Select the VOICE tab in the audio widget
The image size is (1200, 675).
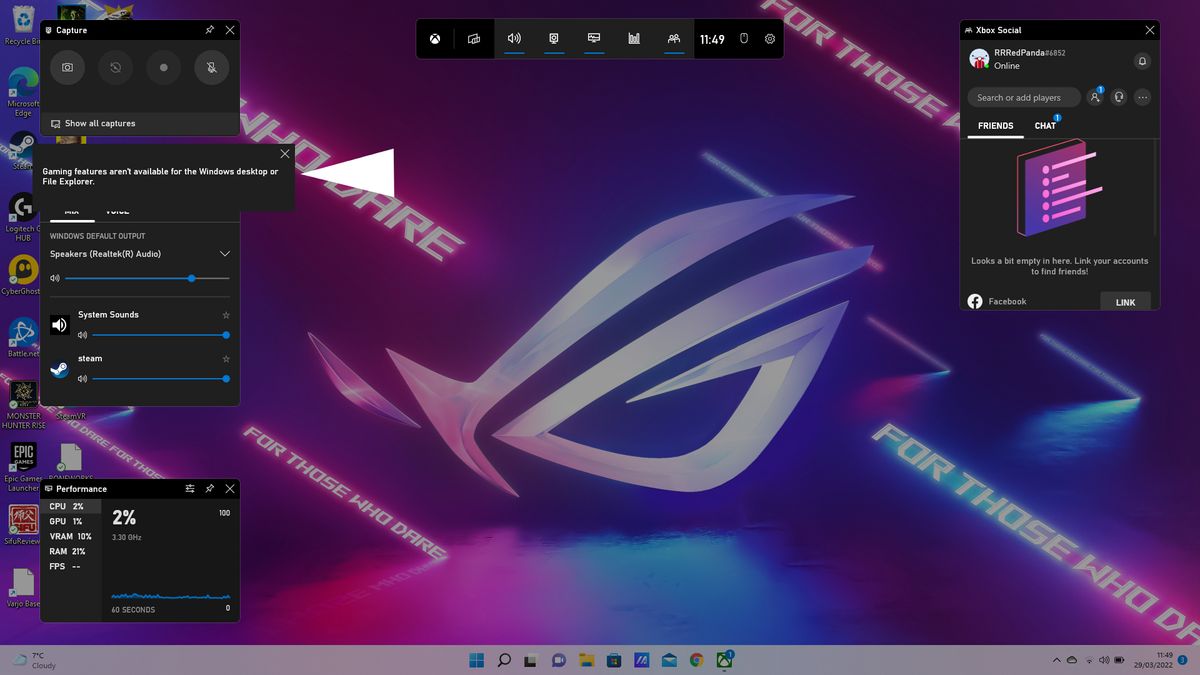[x=117, y=211]
